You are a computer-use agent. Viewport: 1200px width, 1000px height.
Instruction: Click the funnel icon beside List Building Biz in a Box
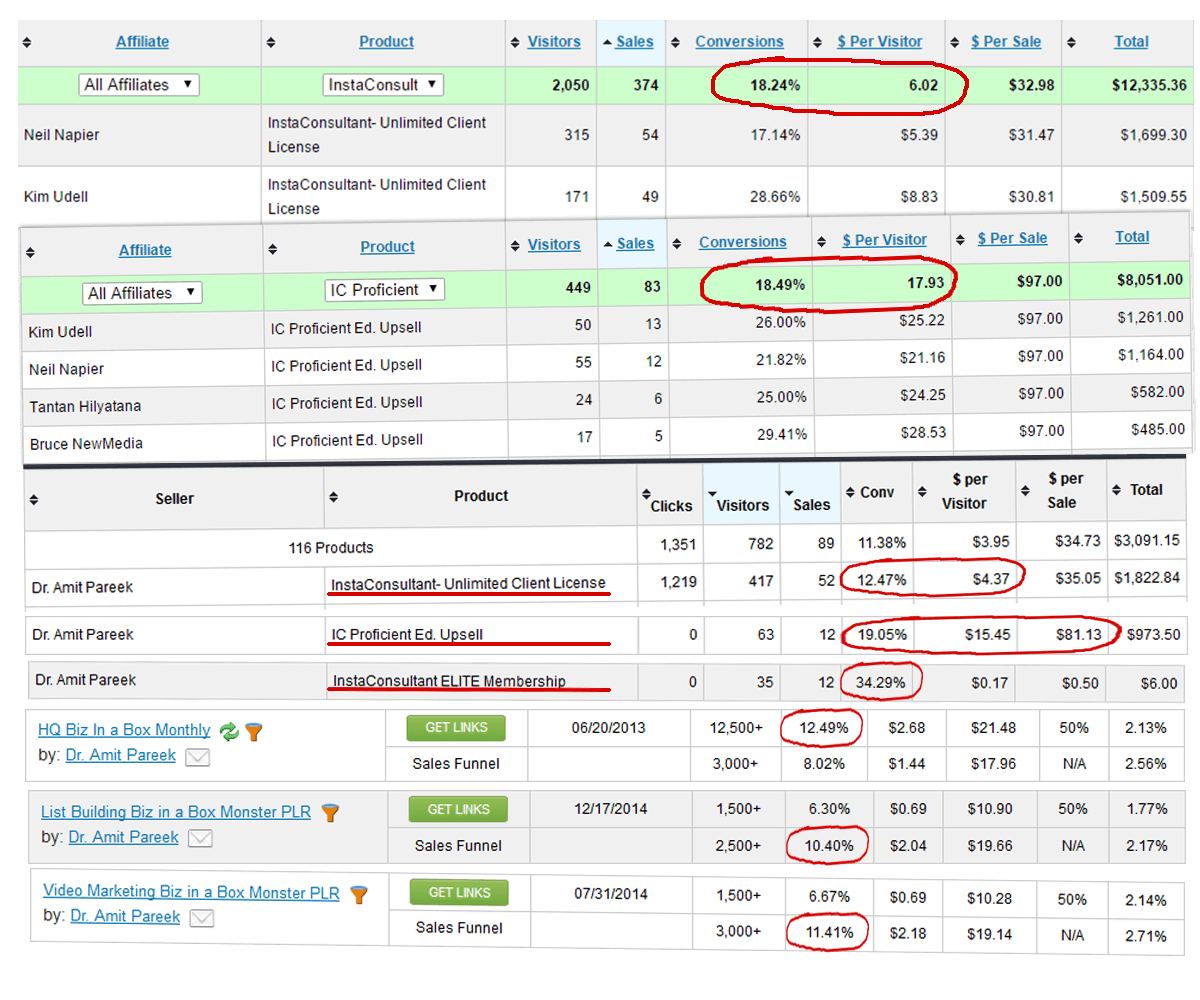point(330,813)
